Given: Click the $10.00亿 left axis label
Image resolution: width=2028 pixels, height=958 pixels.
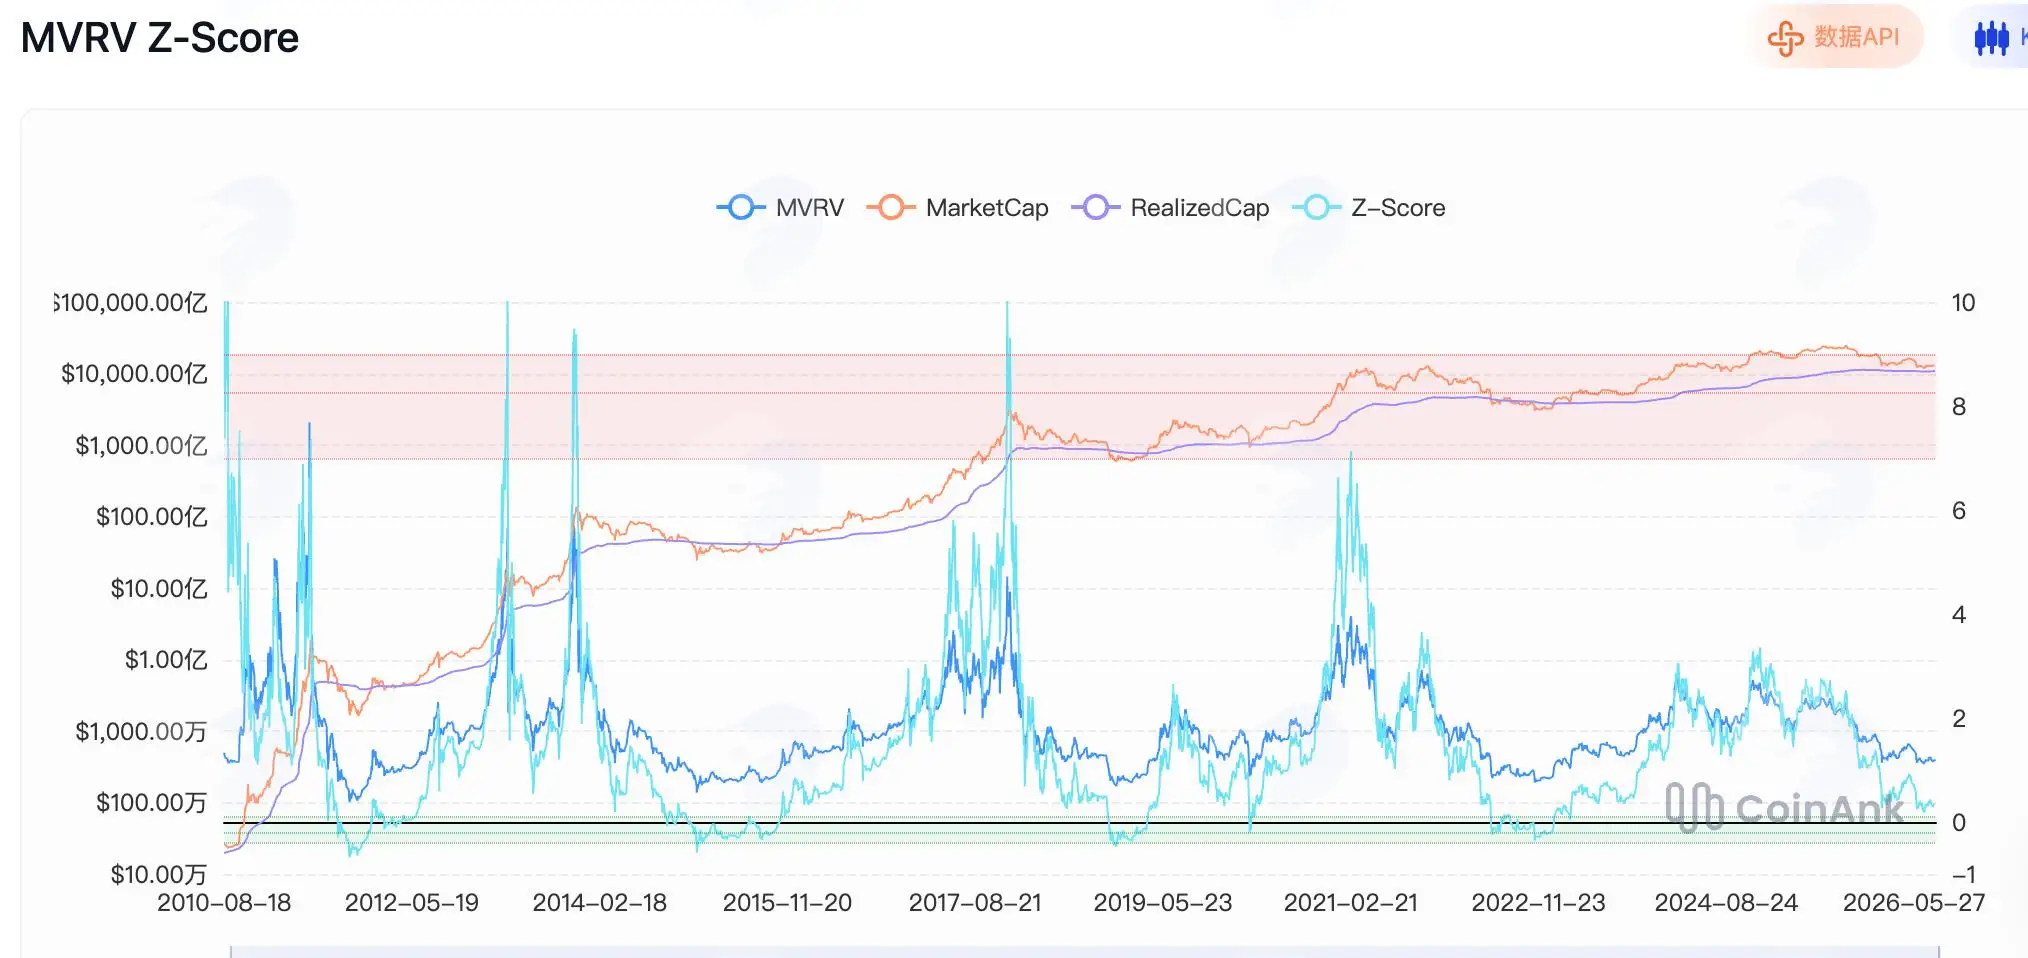Looking at the screenshot, I should click(158, 588).
